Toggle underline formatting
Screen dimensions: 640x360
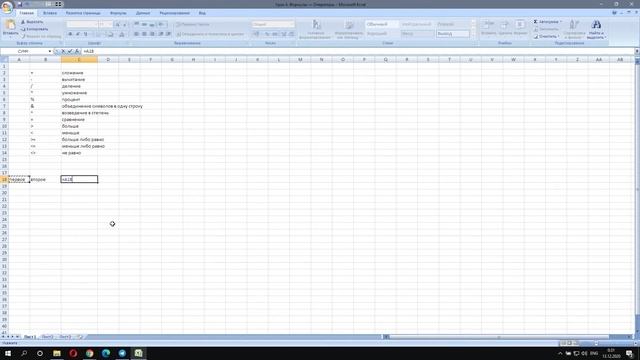[86, 34]
